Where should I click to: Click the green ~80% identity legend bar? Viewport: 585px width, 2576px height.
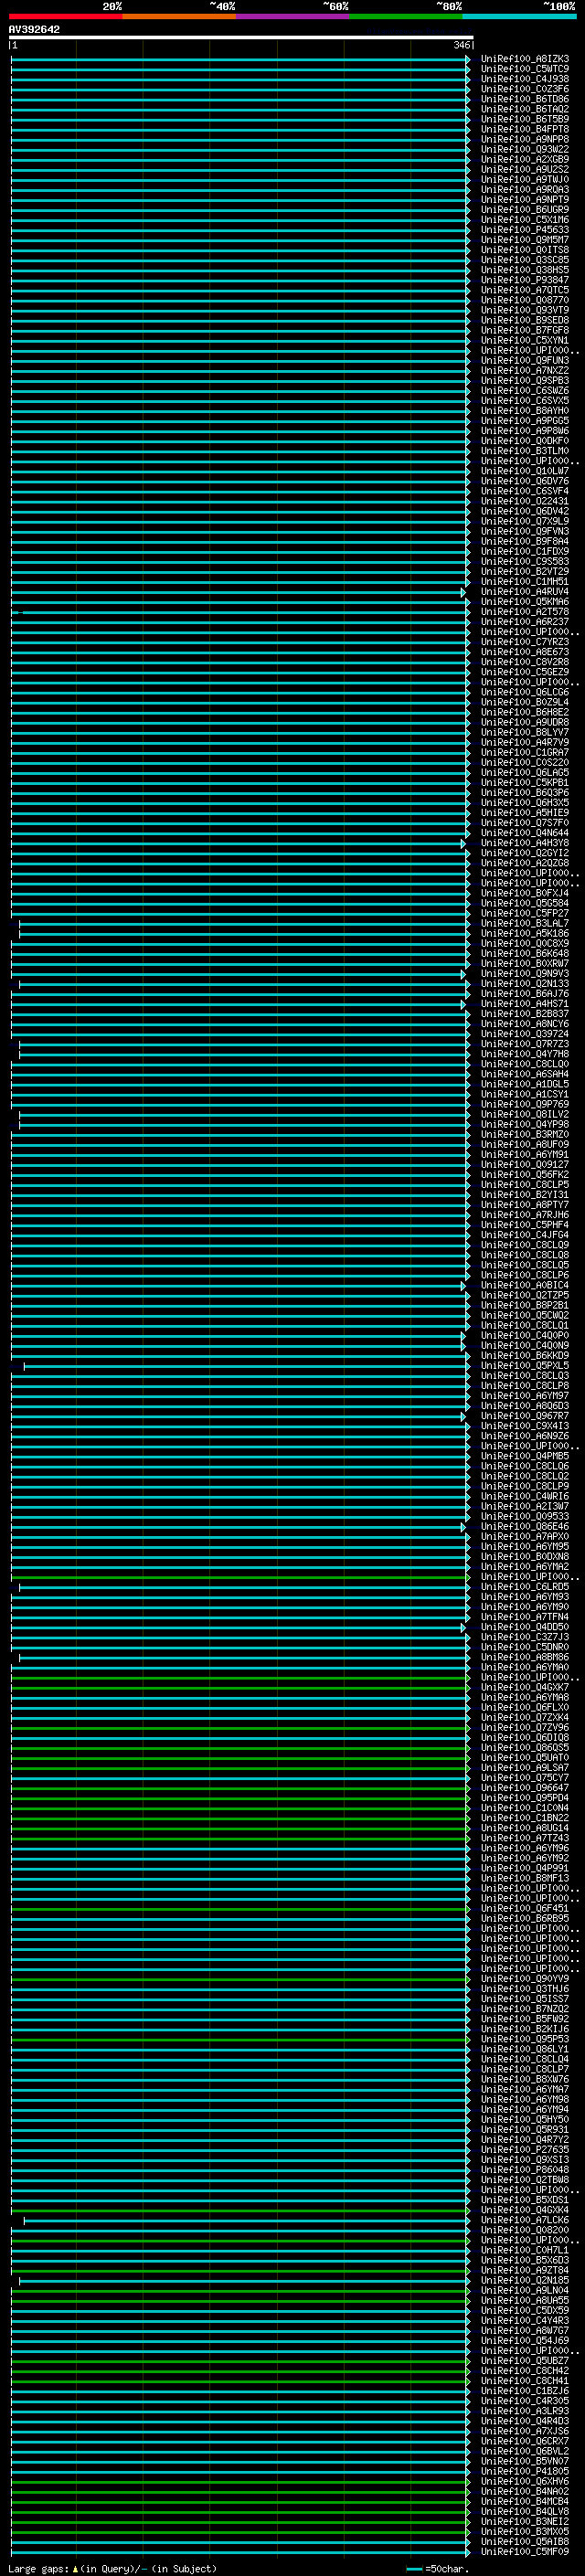(x=406, y=16)
